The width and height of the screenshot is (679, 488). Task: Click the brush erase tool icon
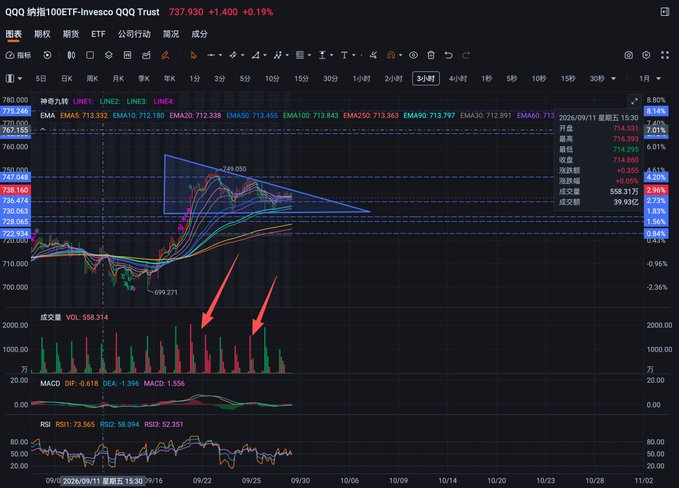pos(373,55)
